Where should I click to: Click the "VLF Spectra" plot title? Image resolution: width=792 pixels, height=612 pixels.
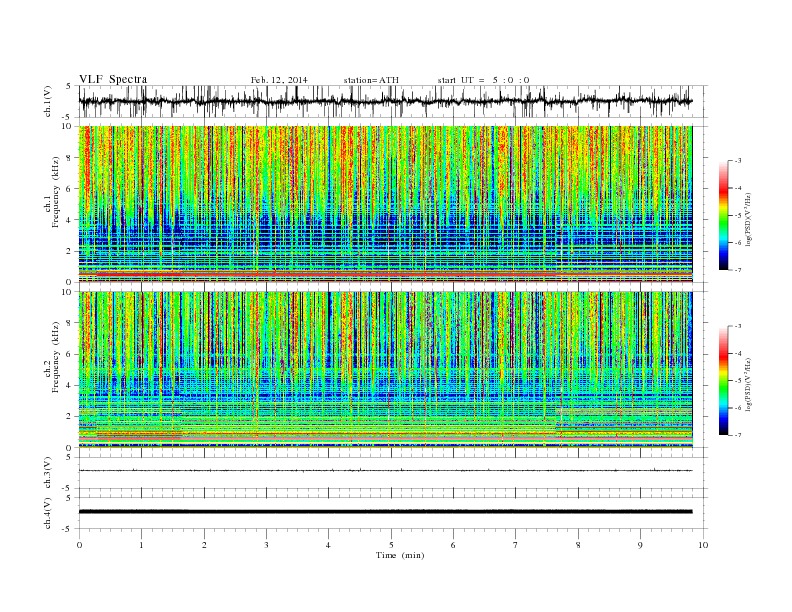113,79
